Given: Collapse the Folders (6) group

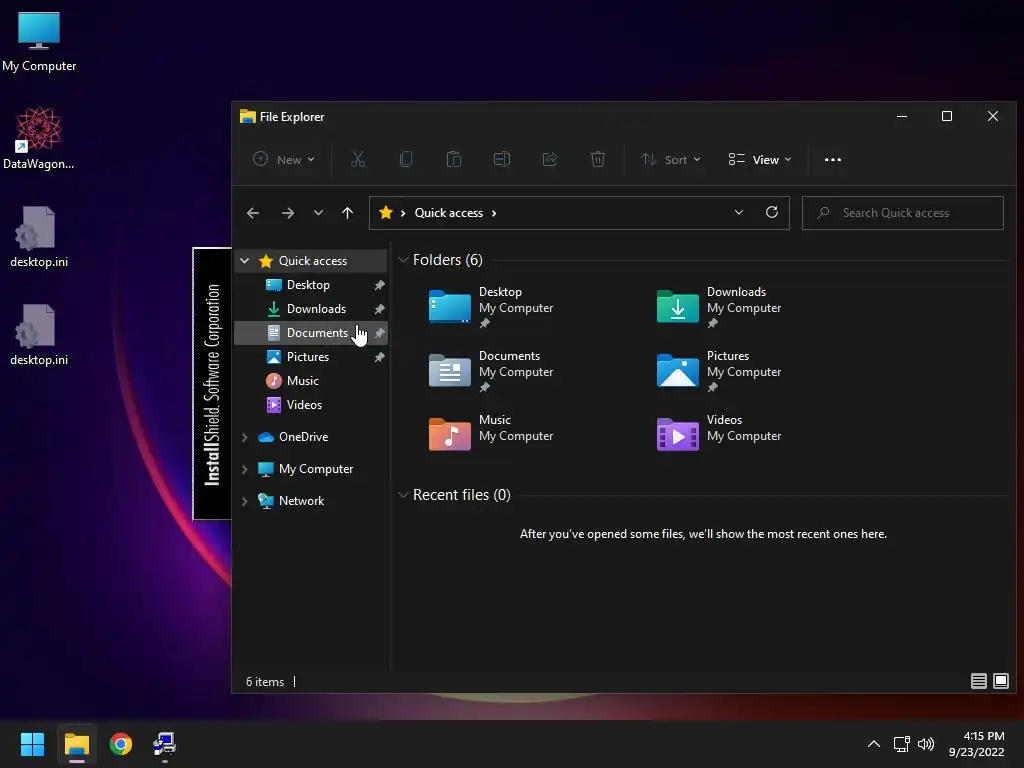Looking at the screenshot, I should tap(403, 260).
